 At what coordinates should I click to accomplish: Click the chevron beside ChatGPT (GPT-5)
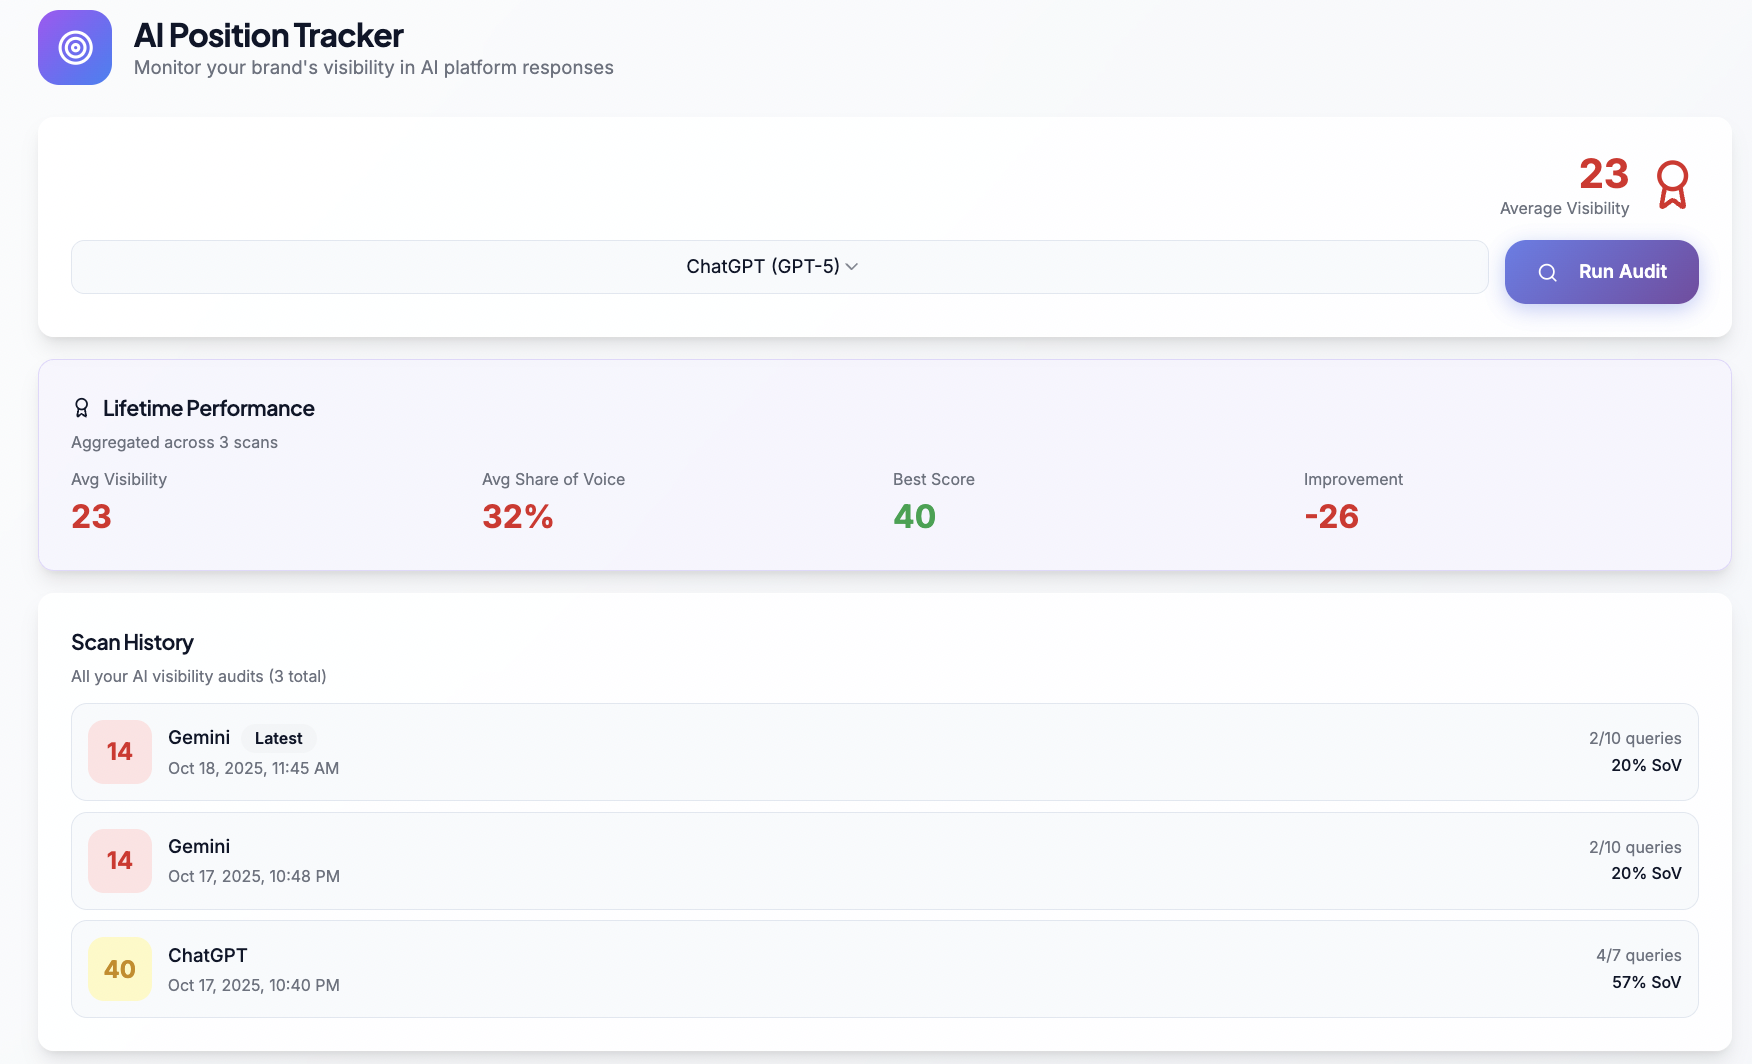click(x=852, y=266)
